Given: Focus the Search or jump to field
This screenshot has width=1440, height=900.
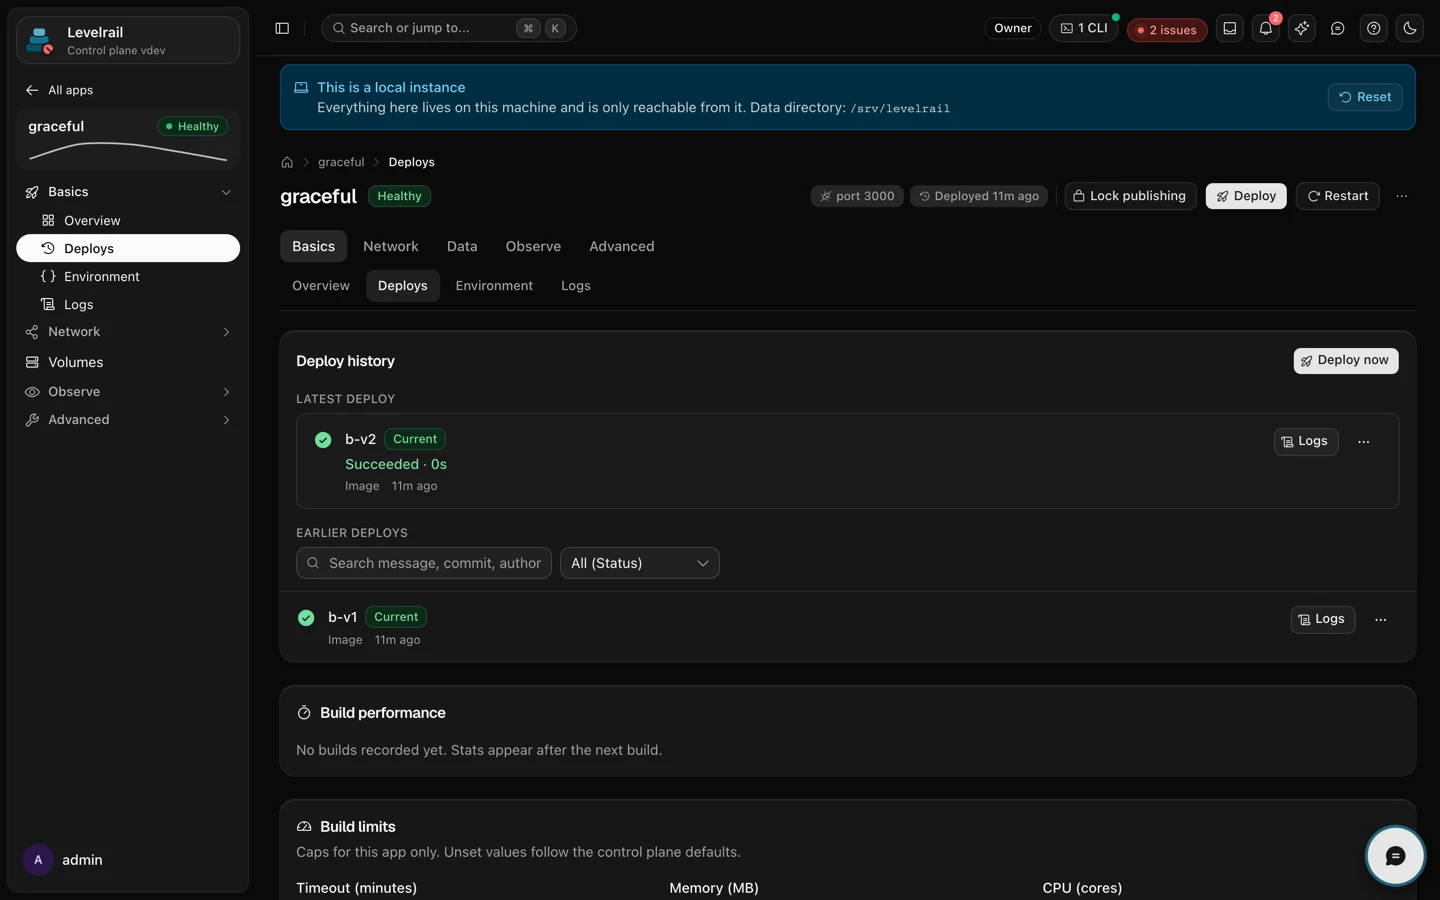Looking at the screenshot, I should pyautogui.click(x=449, y=28).
